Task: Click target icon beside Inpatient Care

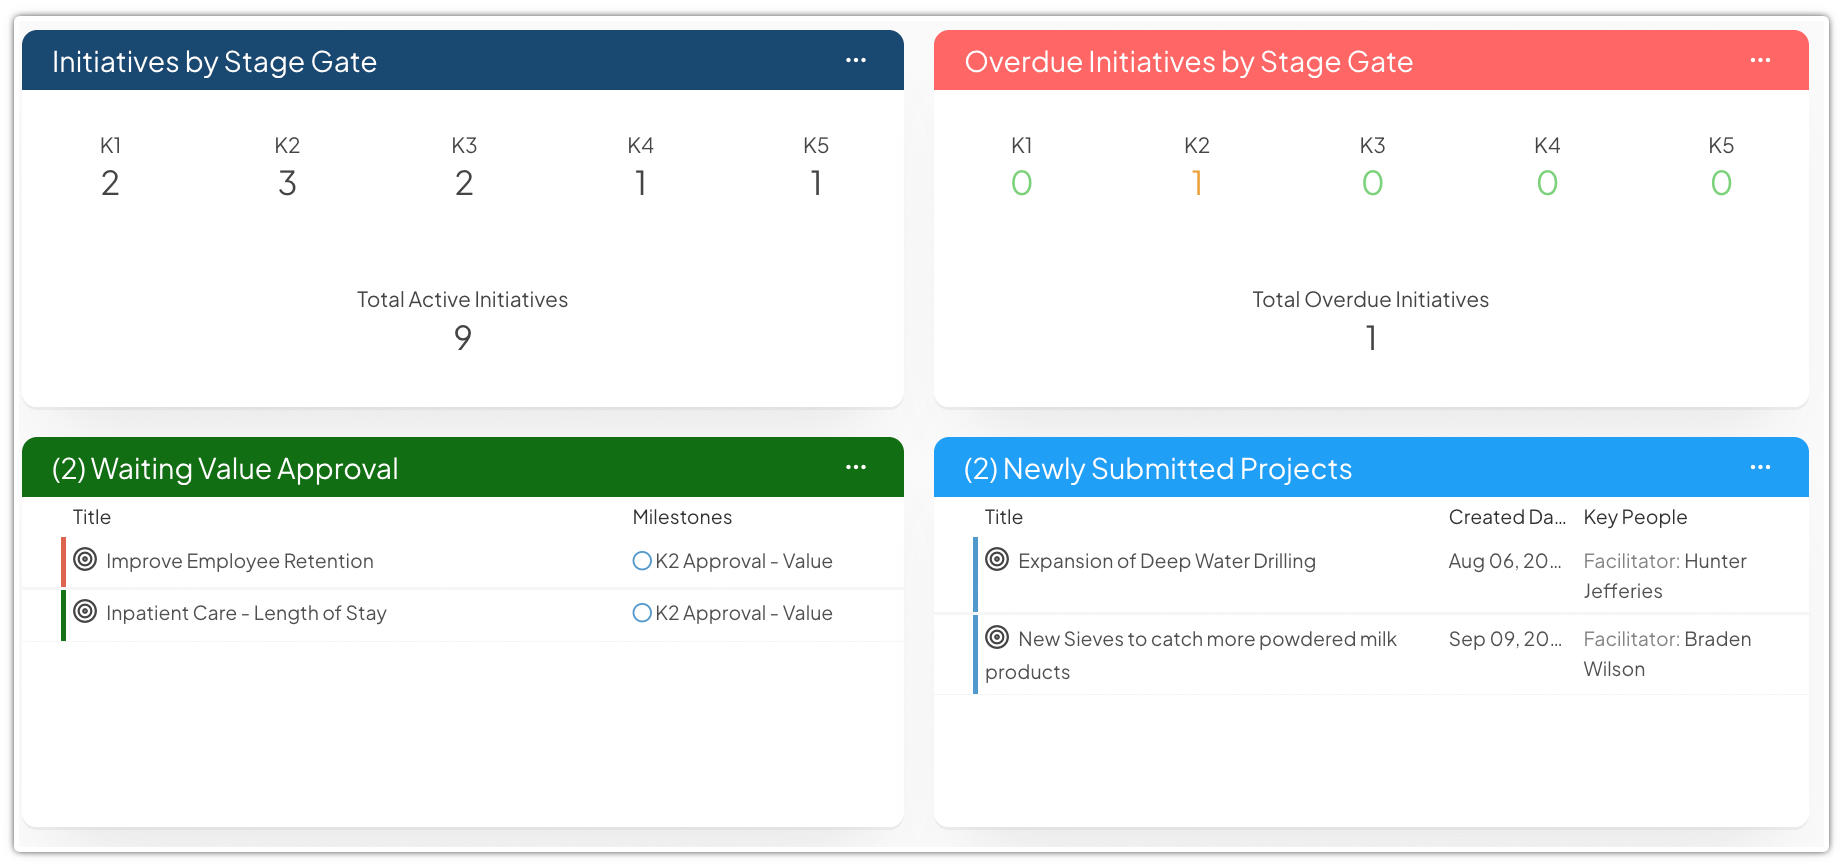Action: coord(86,612)
